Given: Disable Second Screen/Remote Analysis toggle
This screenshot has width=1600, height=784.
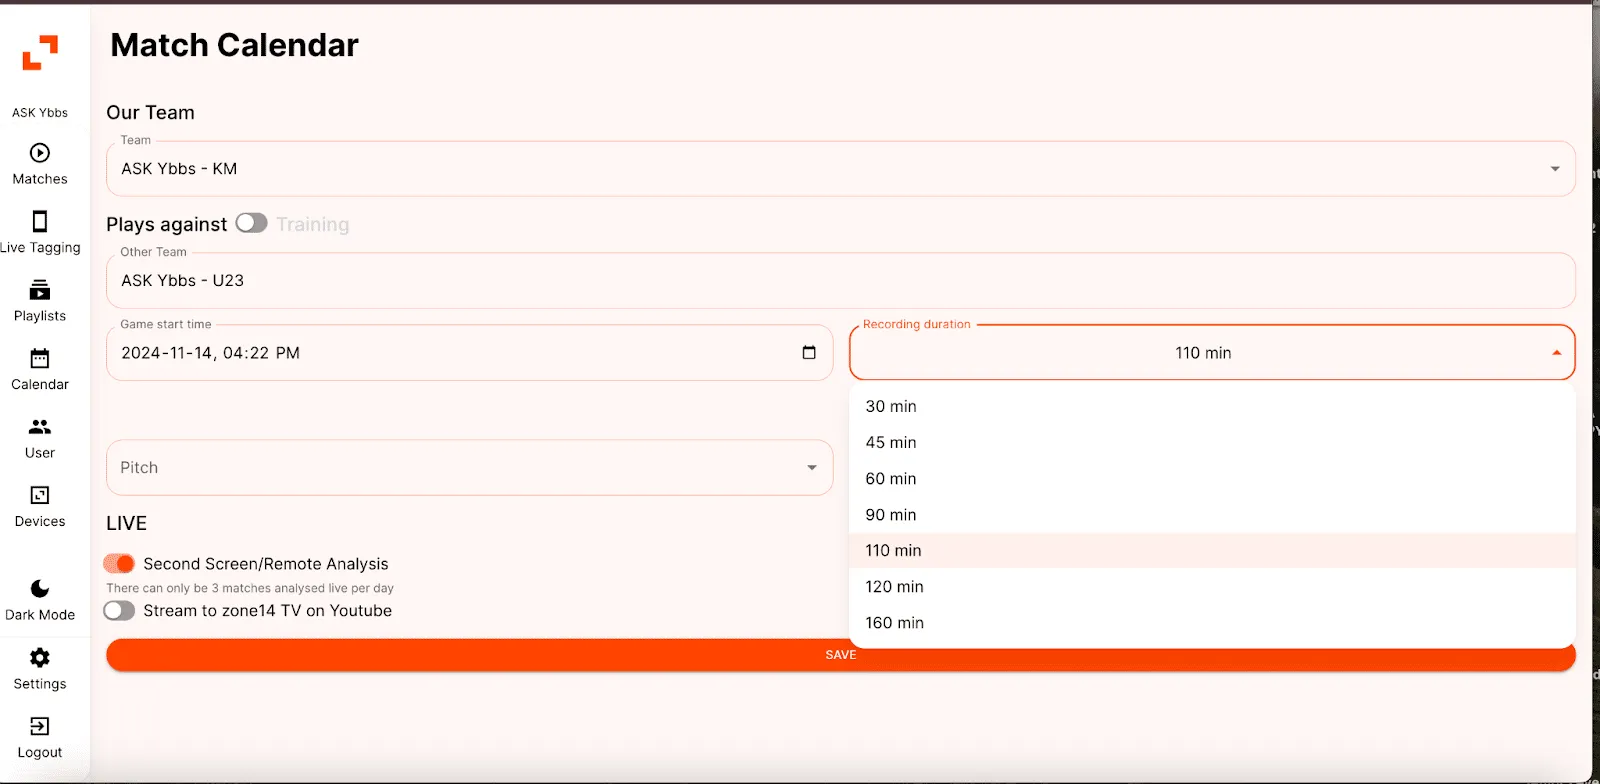Looking at the screenshot, I should coord(119,563).
